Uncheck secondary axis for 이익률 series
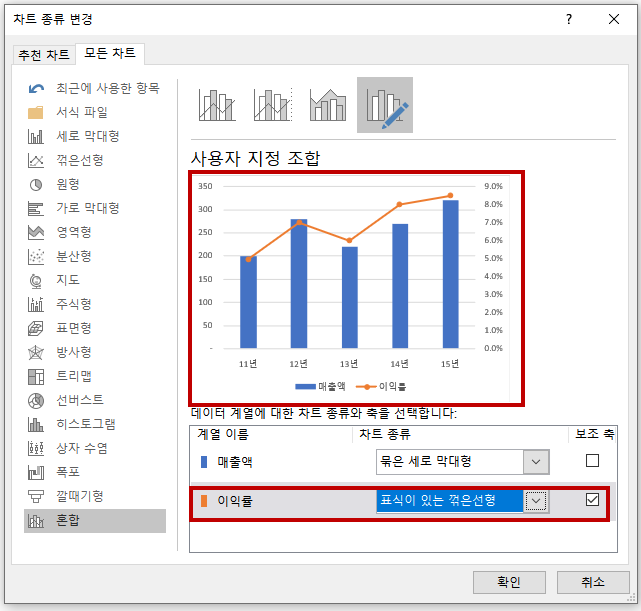 (592, 499)
